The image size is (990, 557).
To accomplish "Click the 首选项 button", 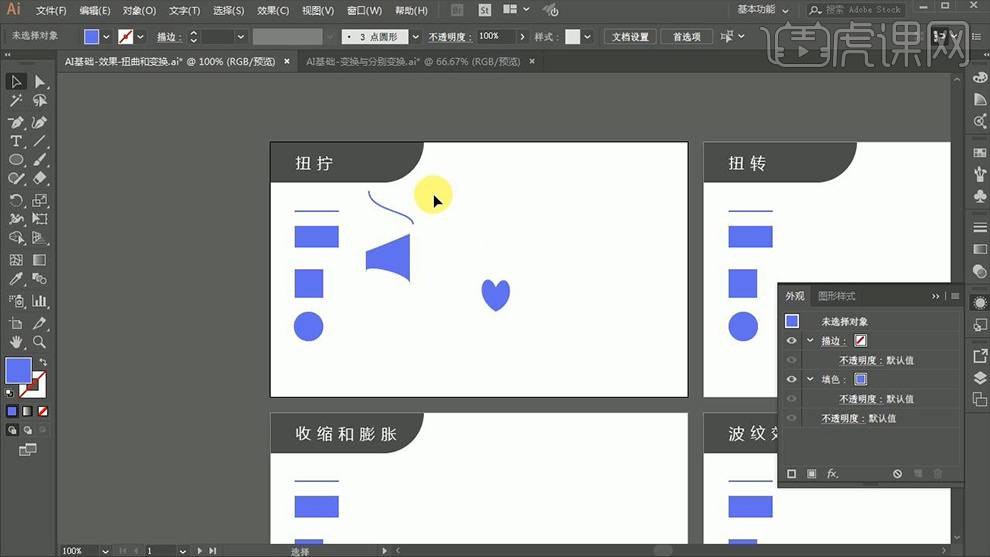I will [686, 37].
